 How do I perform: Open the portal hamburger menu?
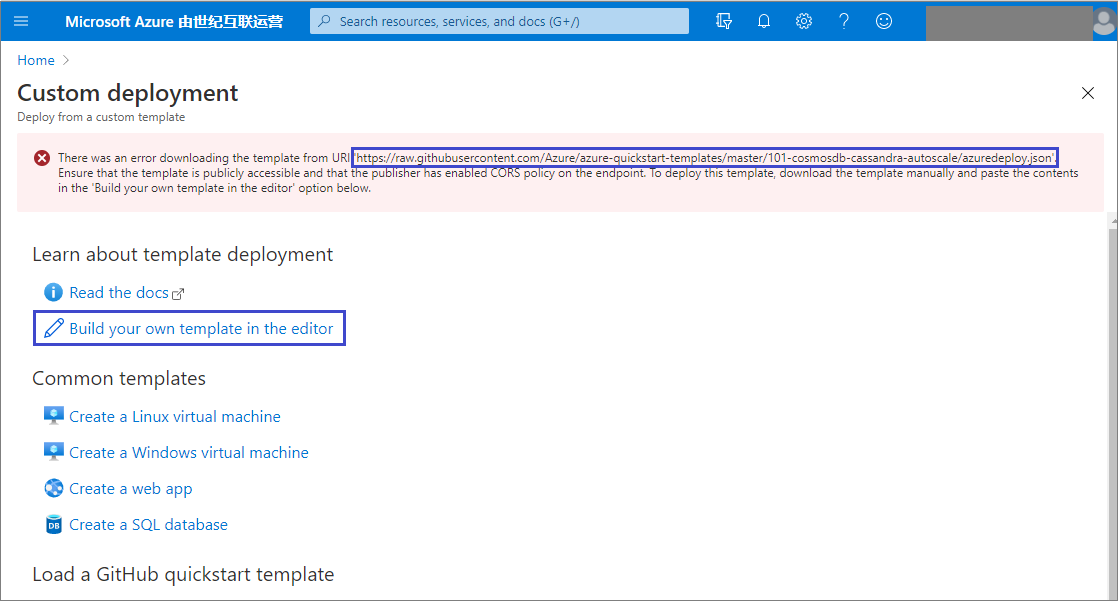click(x=21, y=21)
